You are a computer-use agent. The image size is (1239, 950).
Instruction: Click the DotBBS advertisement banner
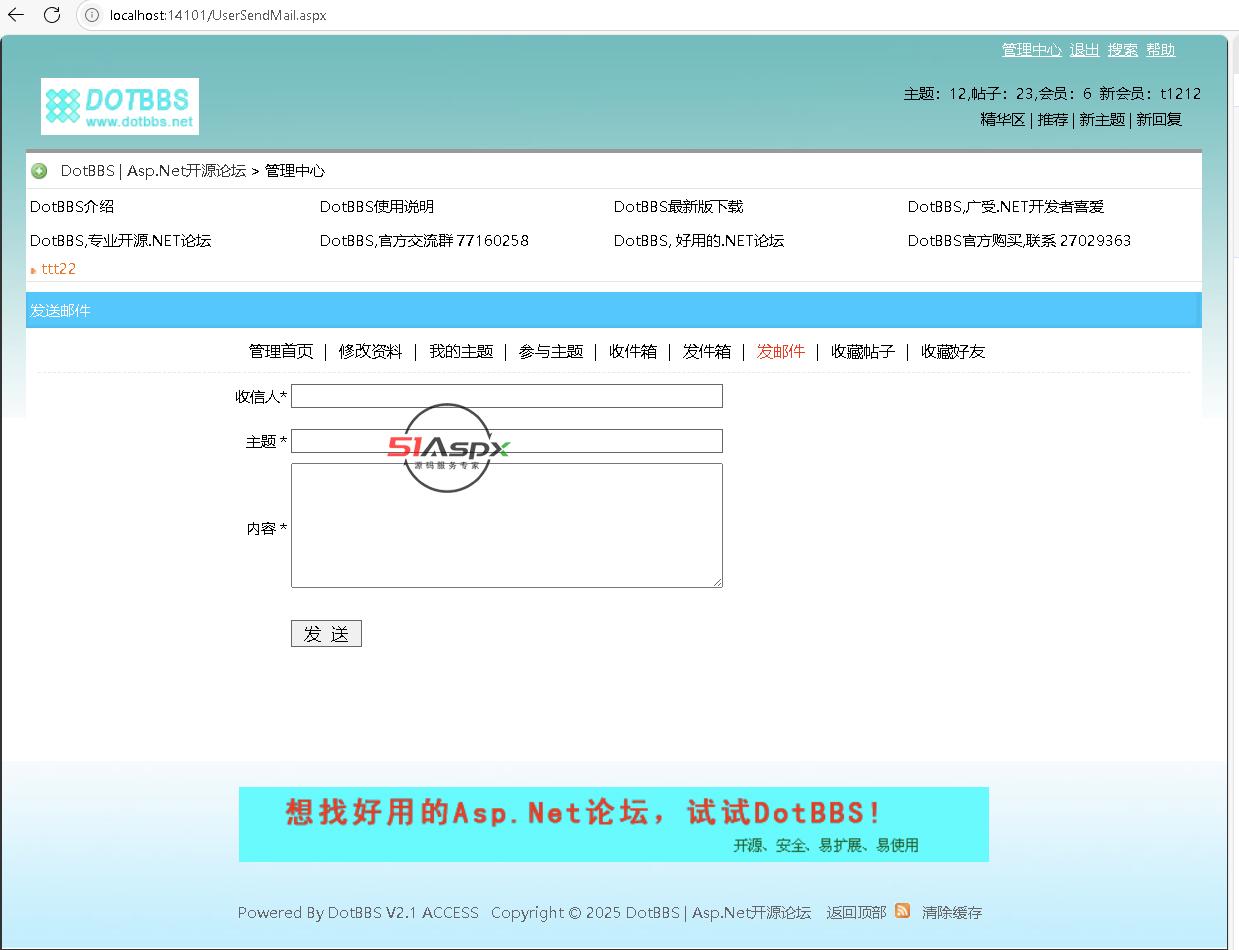tap(614, 824)
